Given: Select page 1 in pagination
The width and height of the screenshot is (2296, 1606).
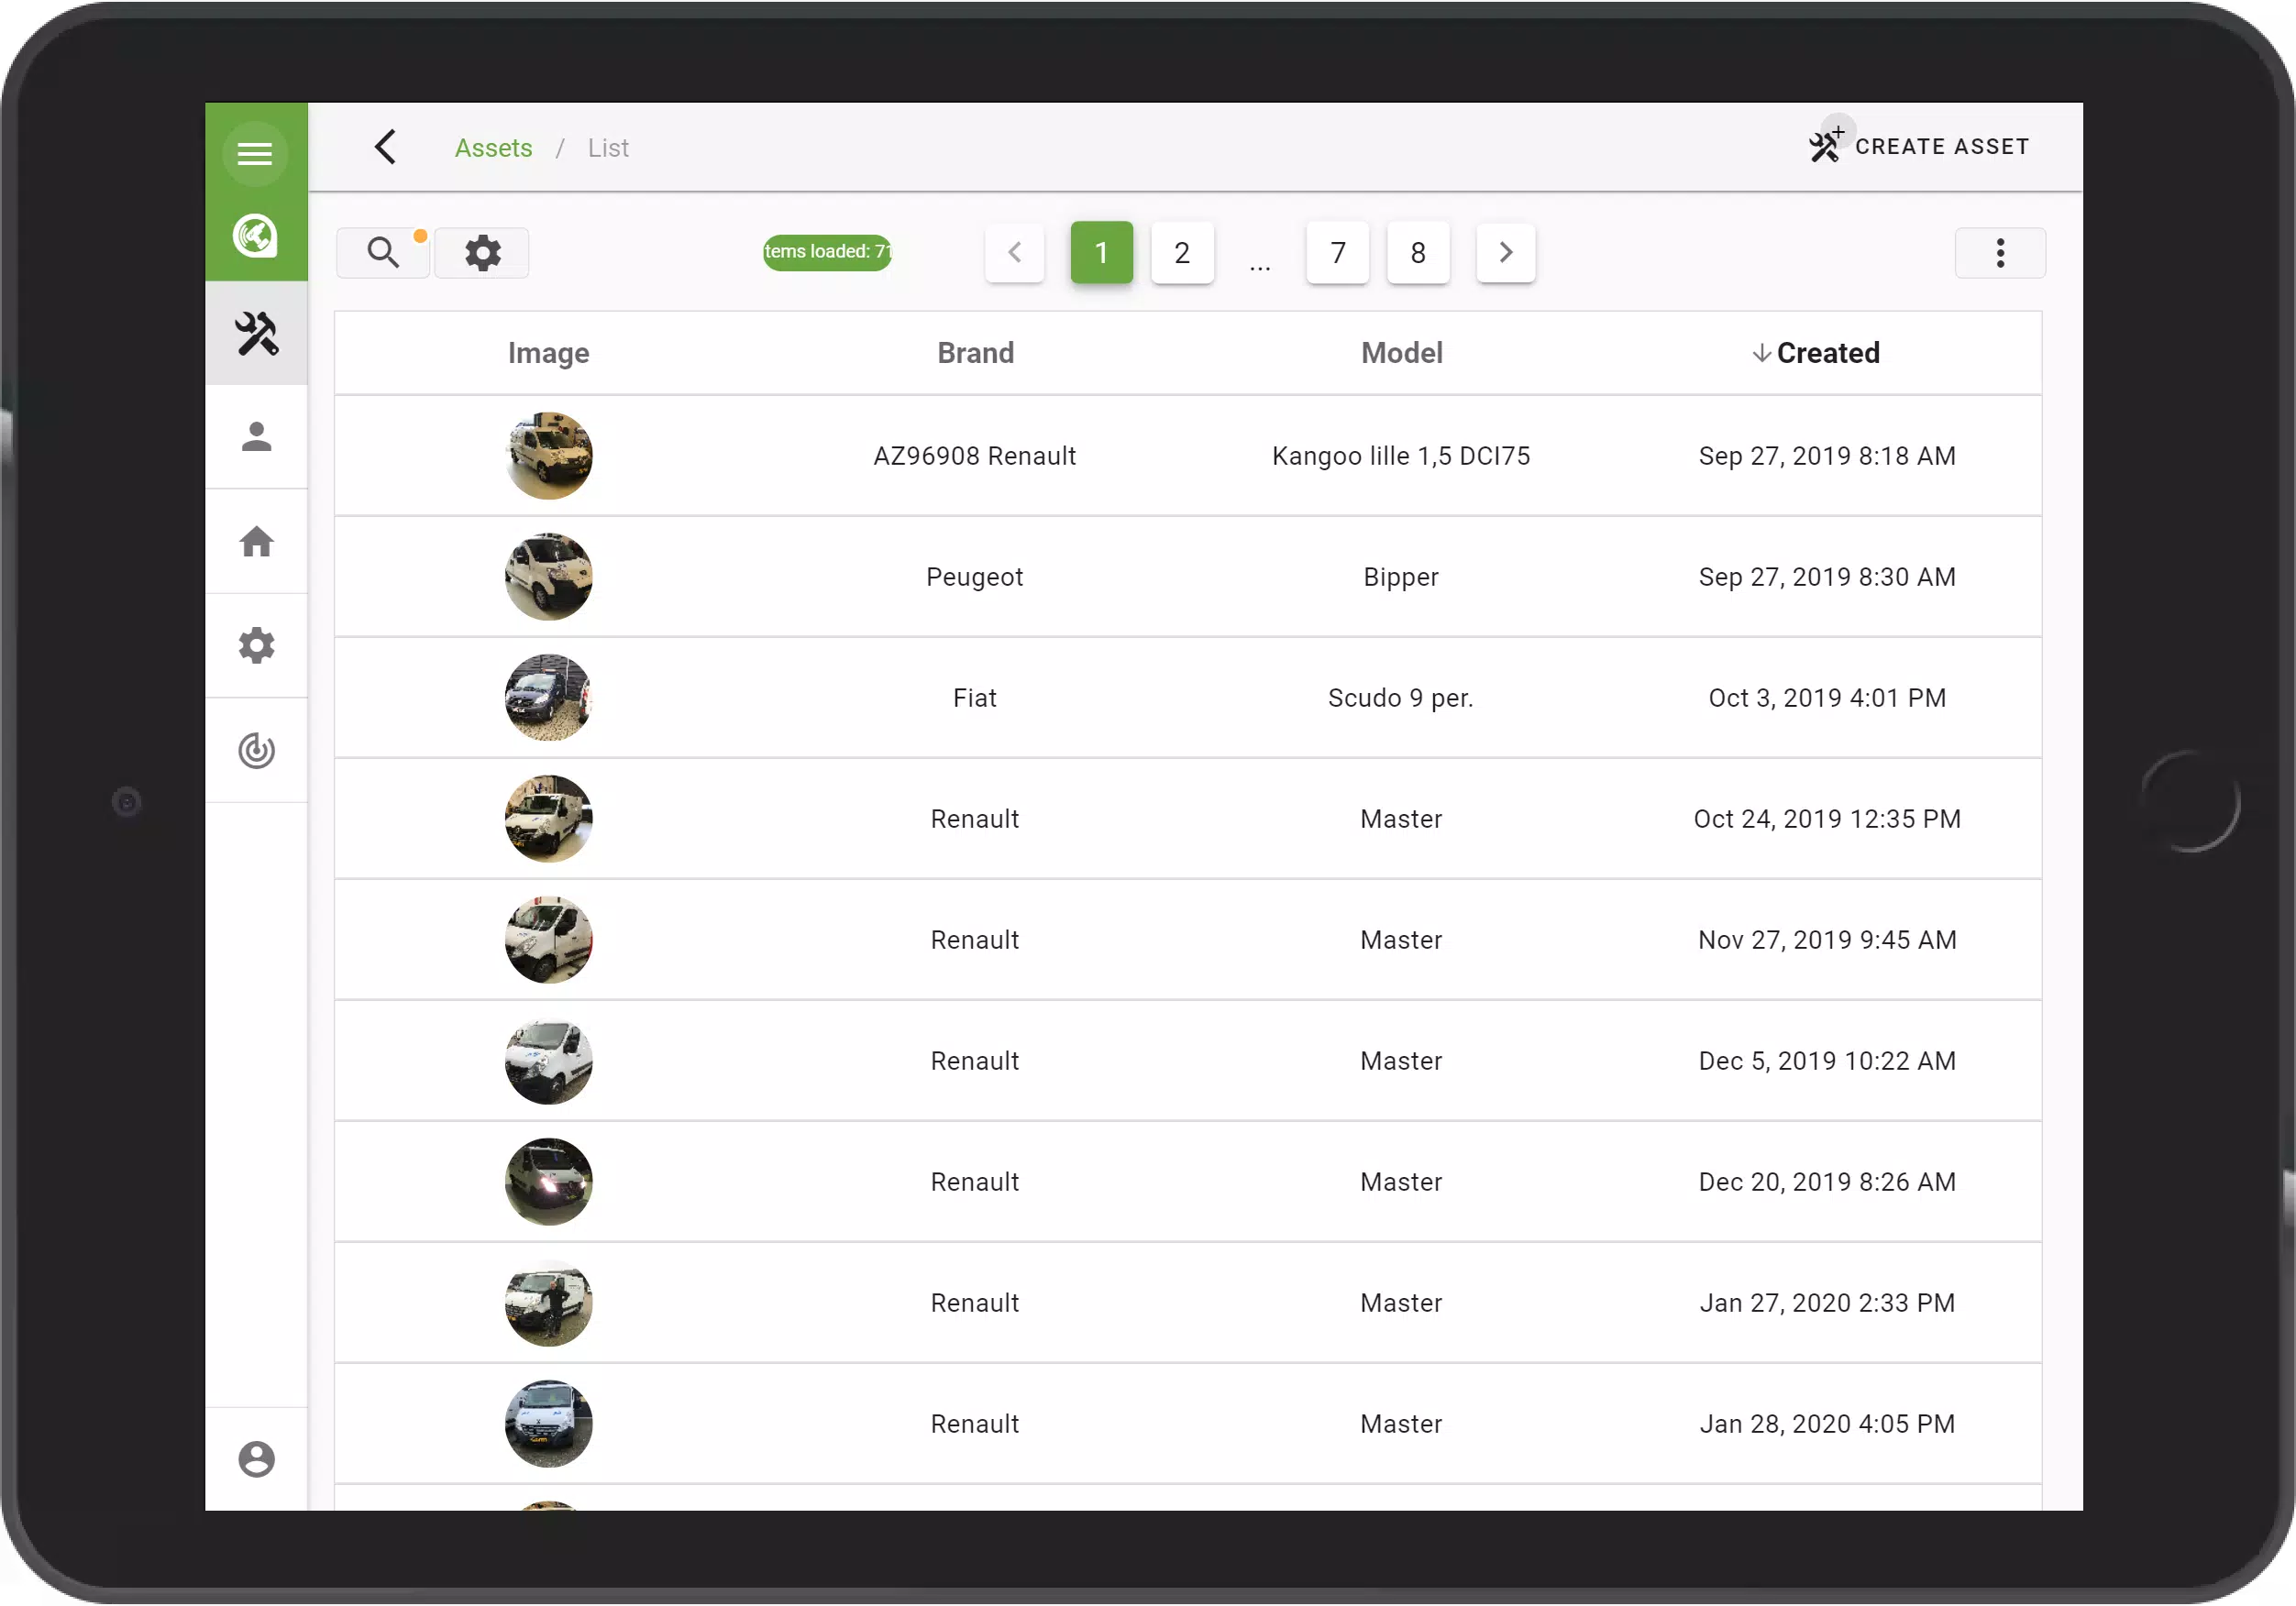Looking at the screenshot, I should pos(1102,252).
